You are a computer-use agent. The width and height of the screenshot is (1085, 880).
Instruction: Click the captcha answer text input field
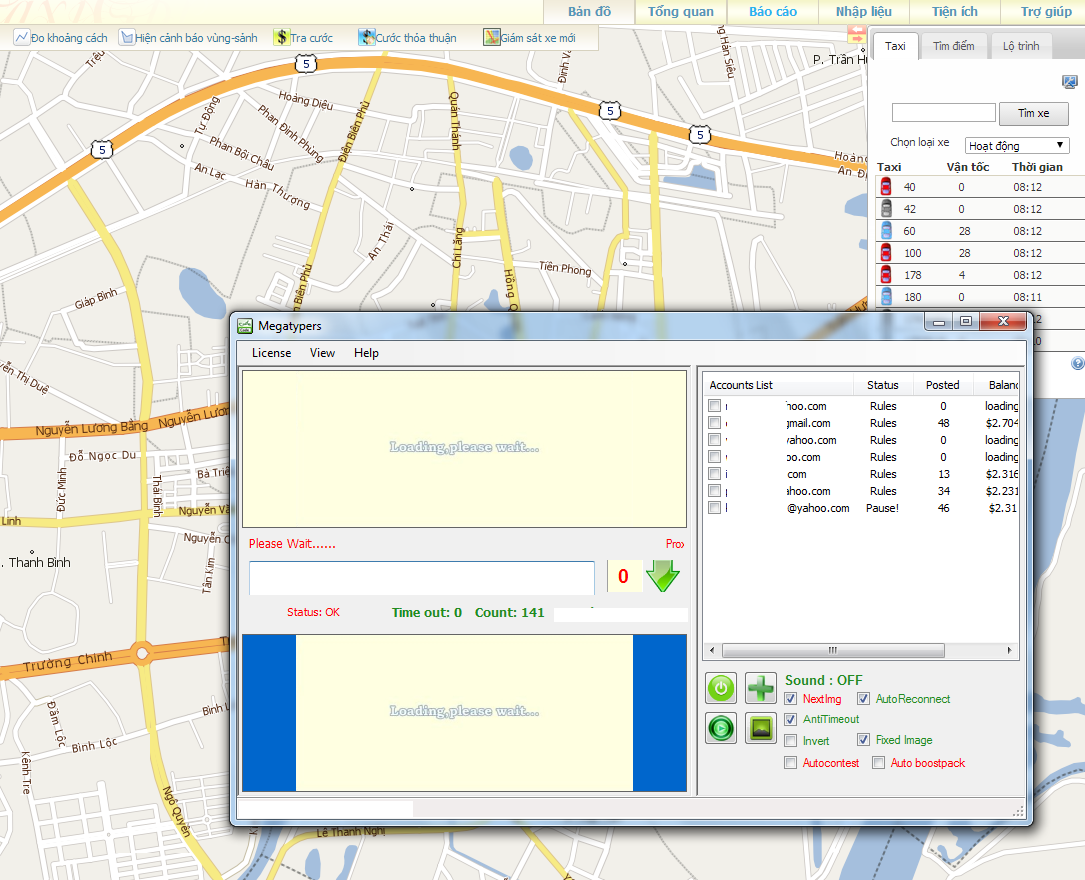click(x=421, y=577)
